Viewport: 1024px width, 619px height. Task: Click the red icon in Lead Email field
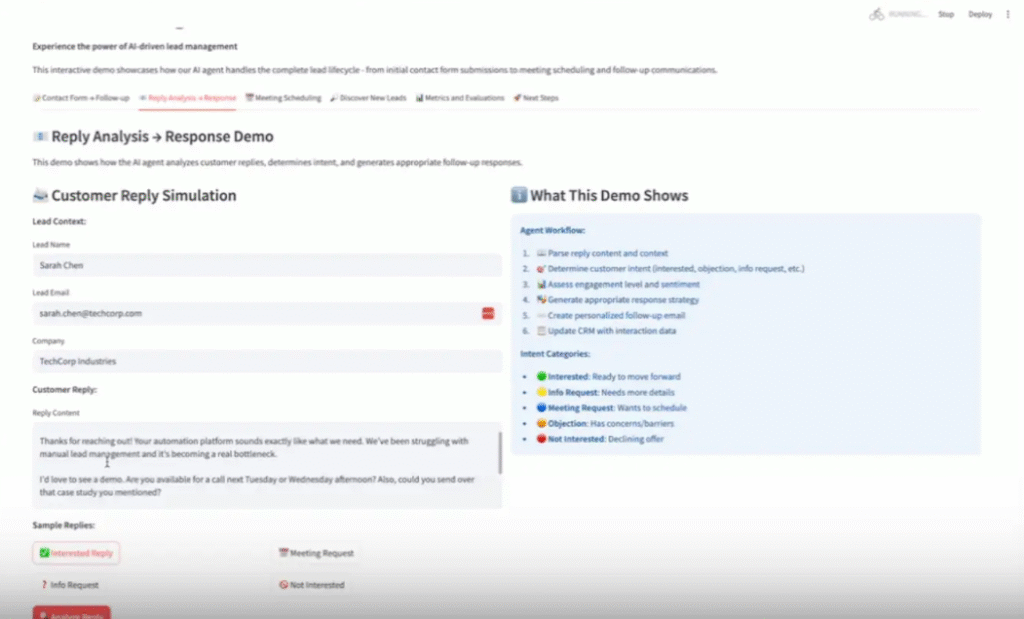pyautogui.click(x=488, y=313)
